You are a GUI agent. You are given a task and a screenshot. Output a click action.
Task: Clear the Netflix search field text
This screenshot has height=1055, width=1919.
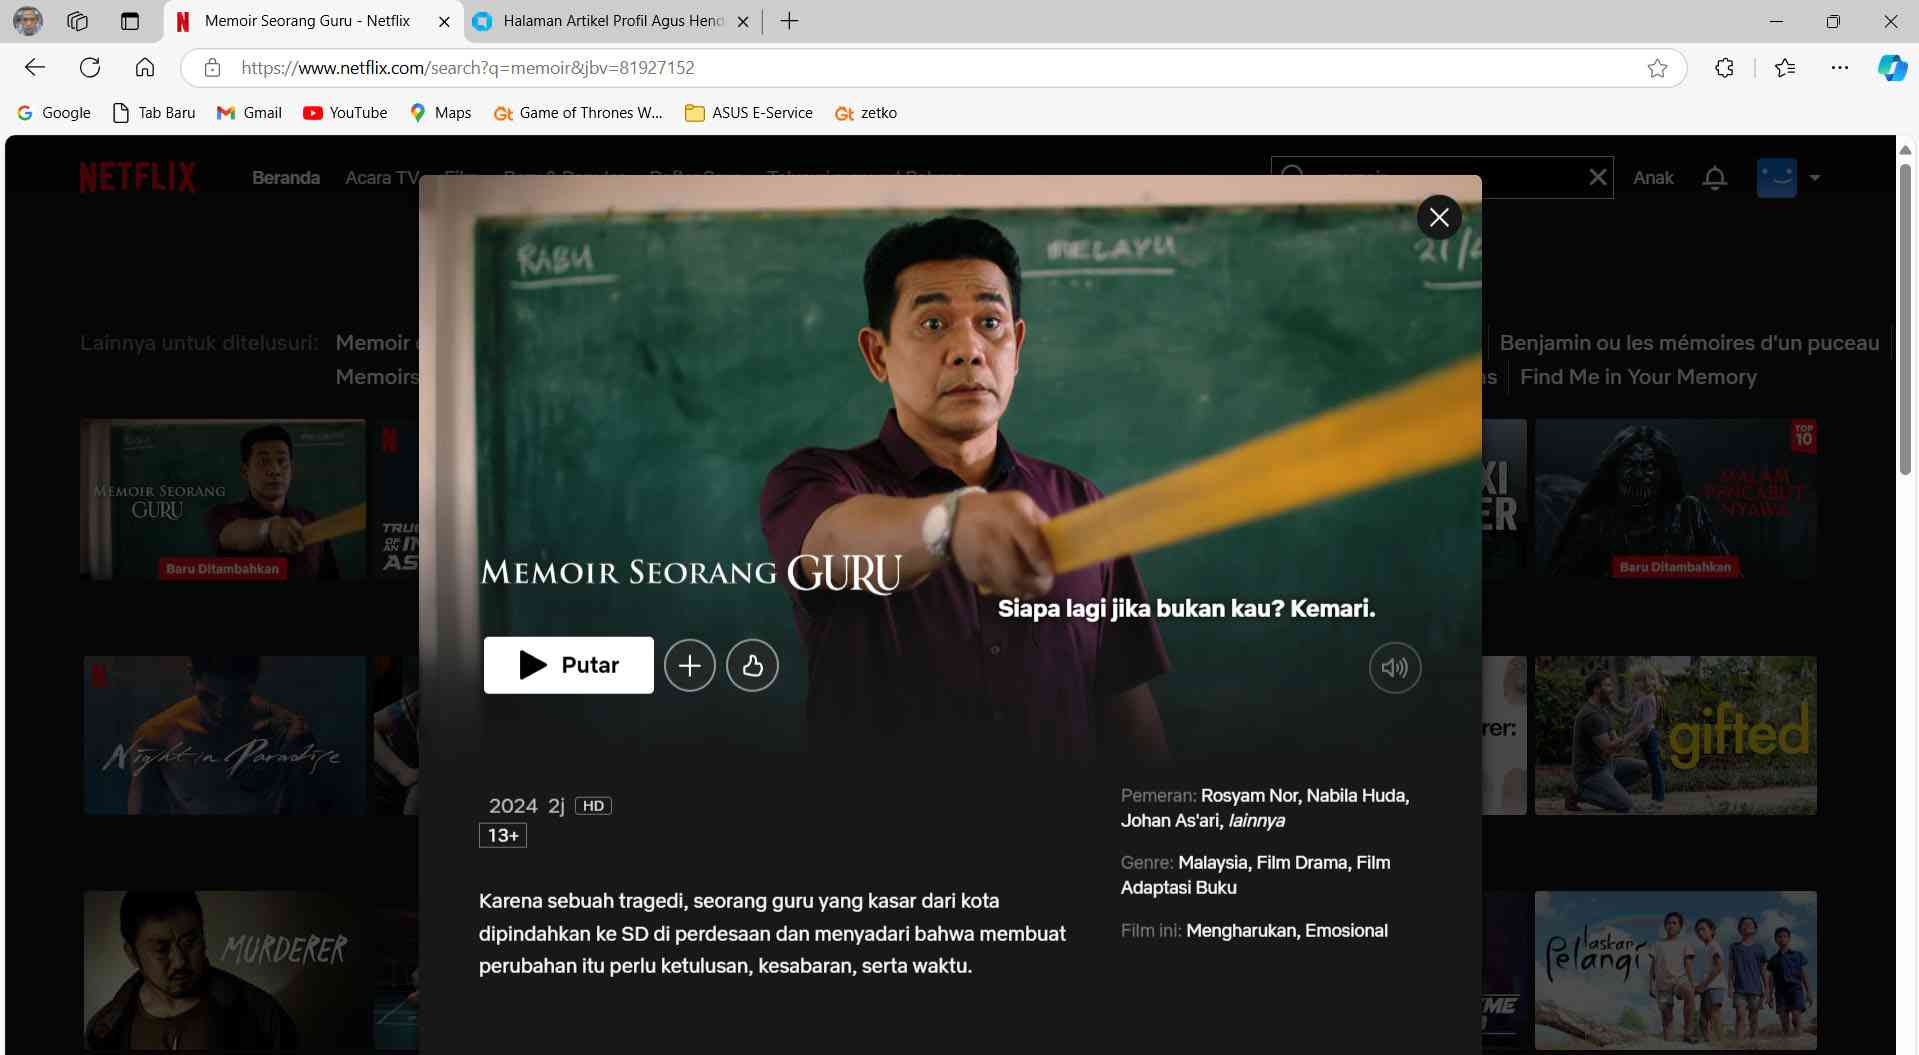coord(1597,177)
